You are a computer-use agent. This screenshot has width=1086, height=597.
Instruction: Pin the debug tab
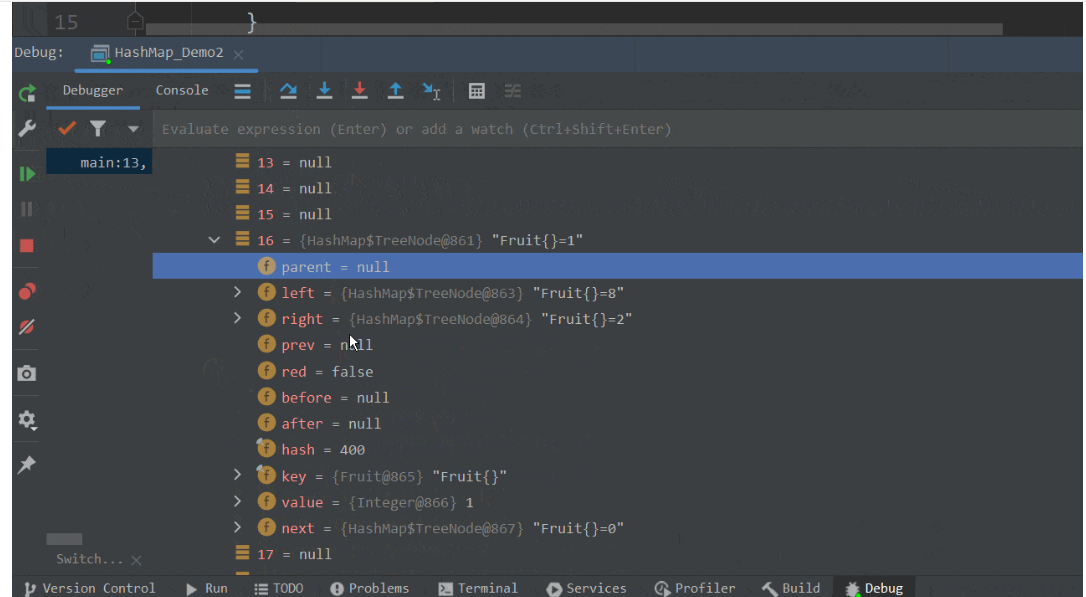tap(27, 464)
